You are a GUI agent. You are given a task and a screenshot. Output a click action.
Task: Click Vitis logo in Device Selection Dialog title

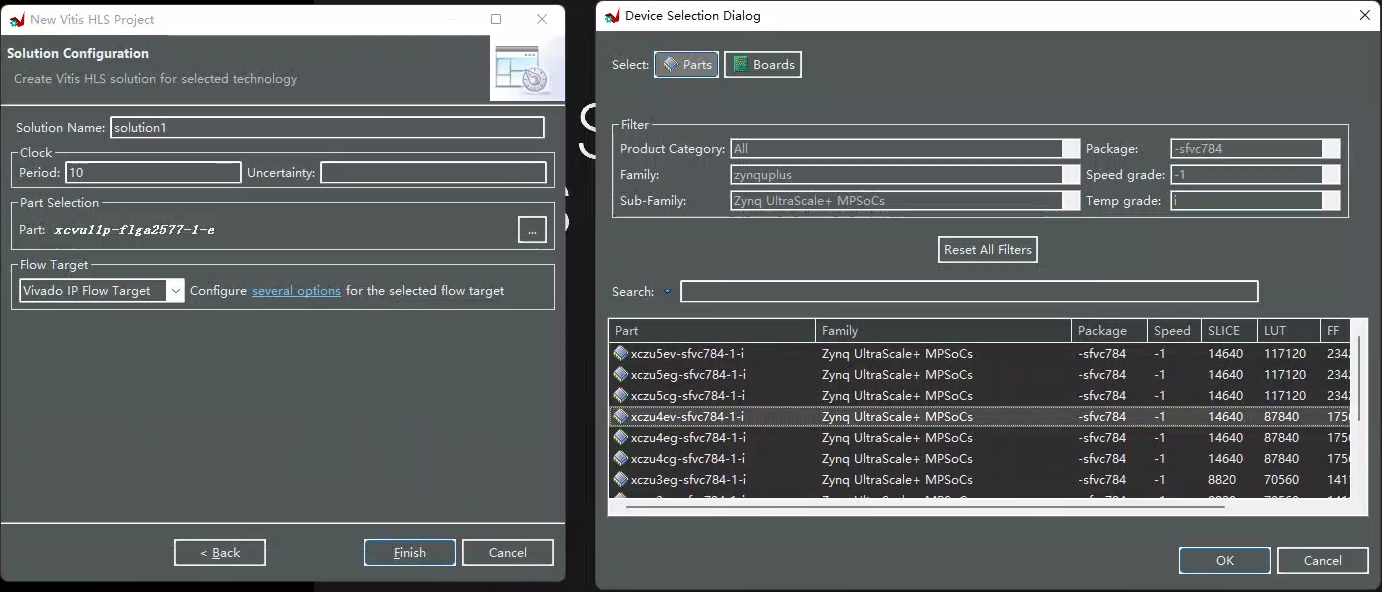612,16
